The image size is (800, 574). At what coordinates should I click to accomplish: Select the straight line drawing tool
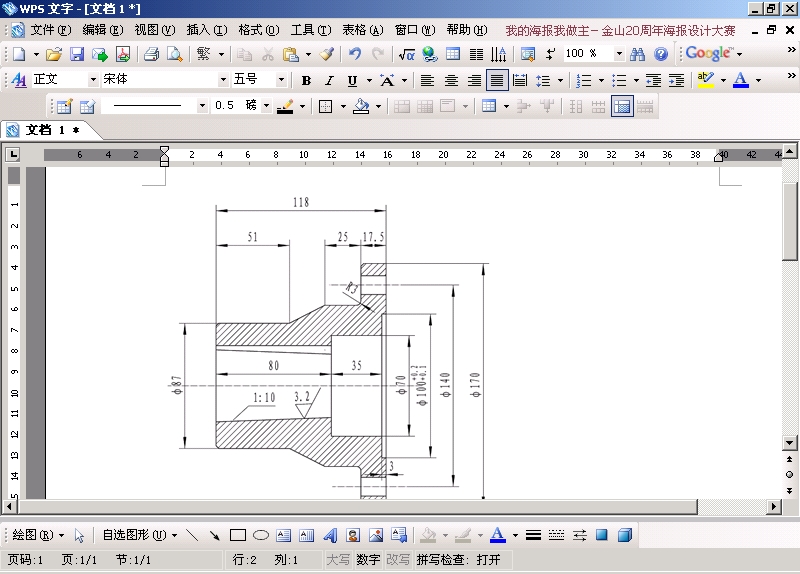point(192,535)
